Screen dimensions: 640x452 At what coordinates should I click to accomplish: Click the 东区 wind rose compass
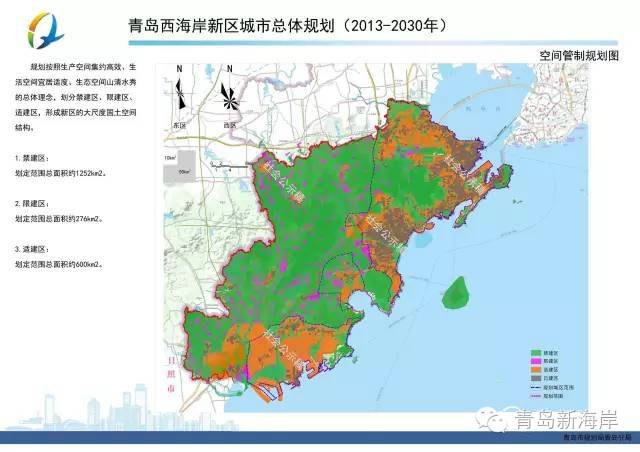[179, 95]
